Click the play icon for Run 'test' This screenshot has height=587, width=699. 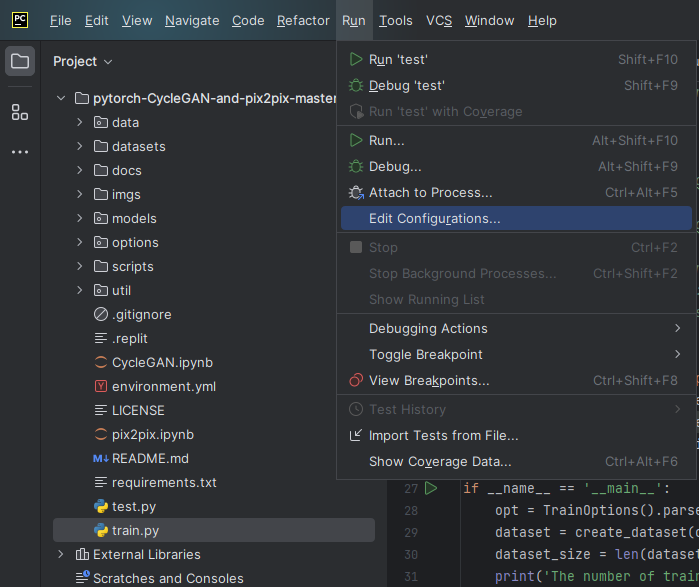tap(356, 59)
